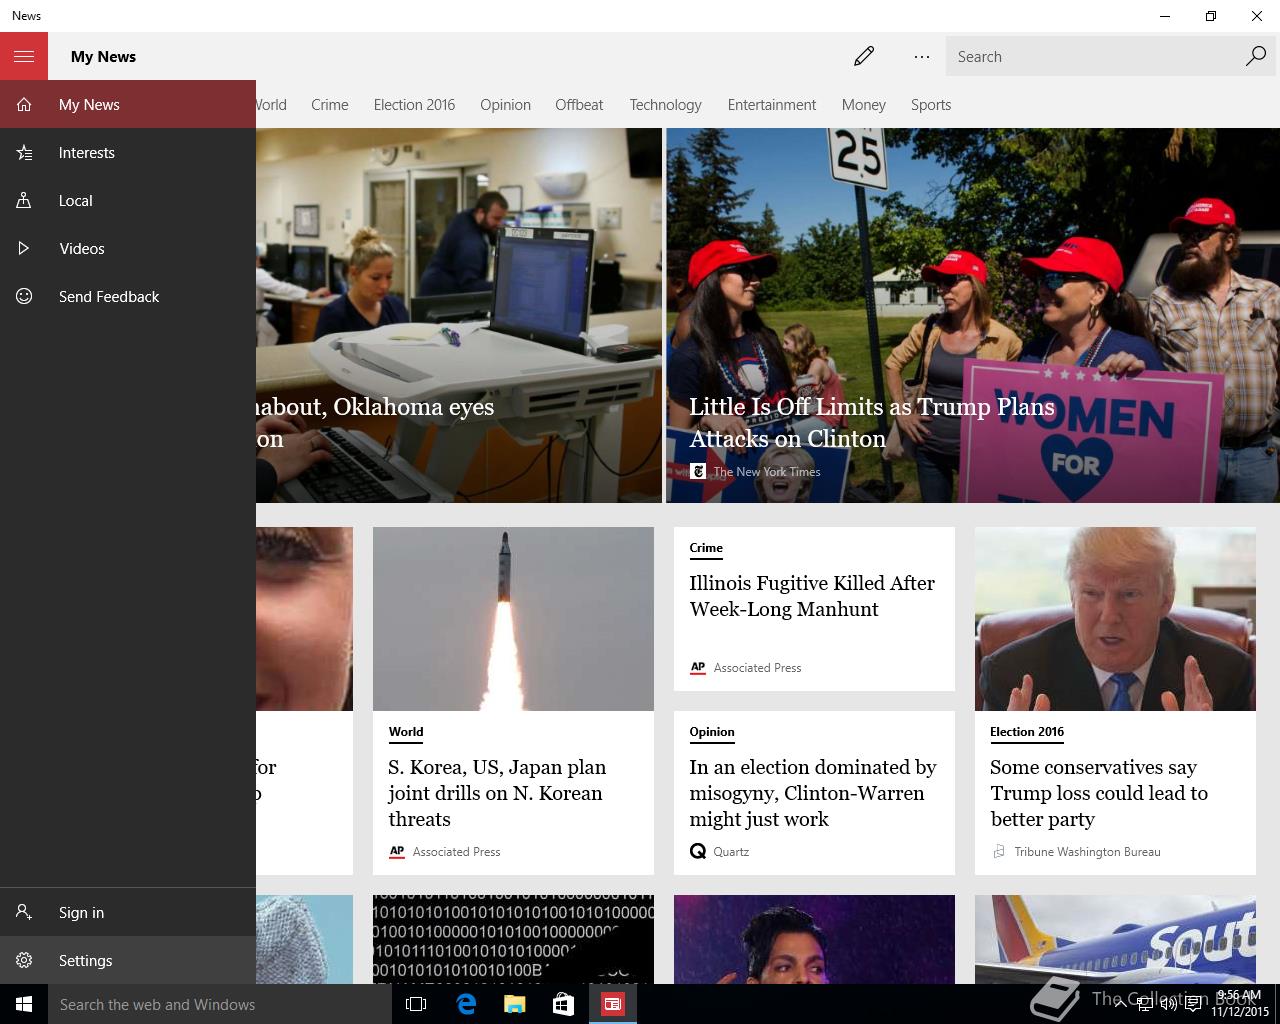
Task: Switch to the Election 2016 tab
Action: click(x=414, y=104)
